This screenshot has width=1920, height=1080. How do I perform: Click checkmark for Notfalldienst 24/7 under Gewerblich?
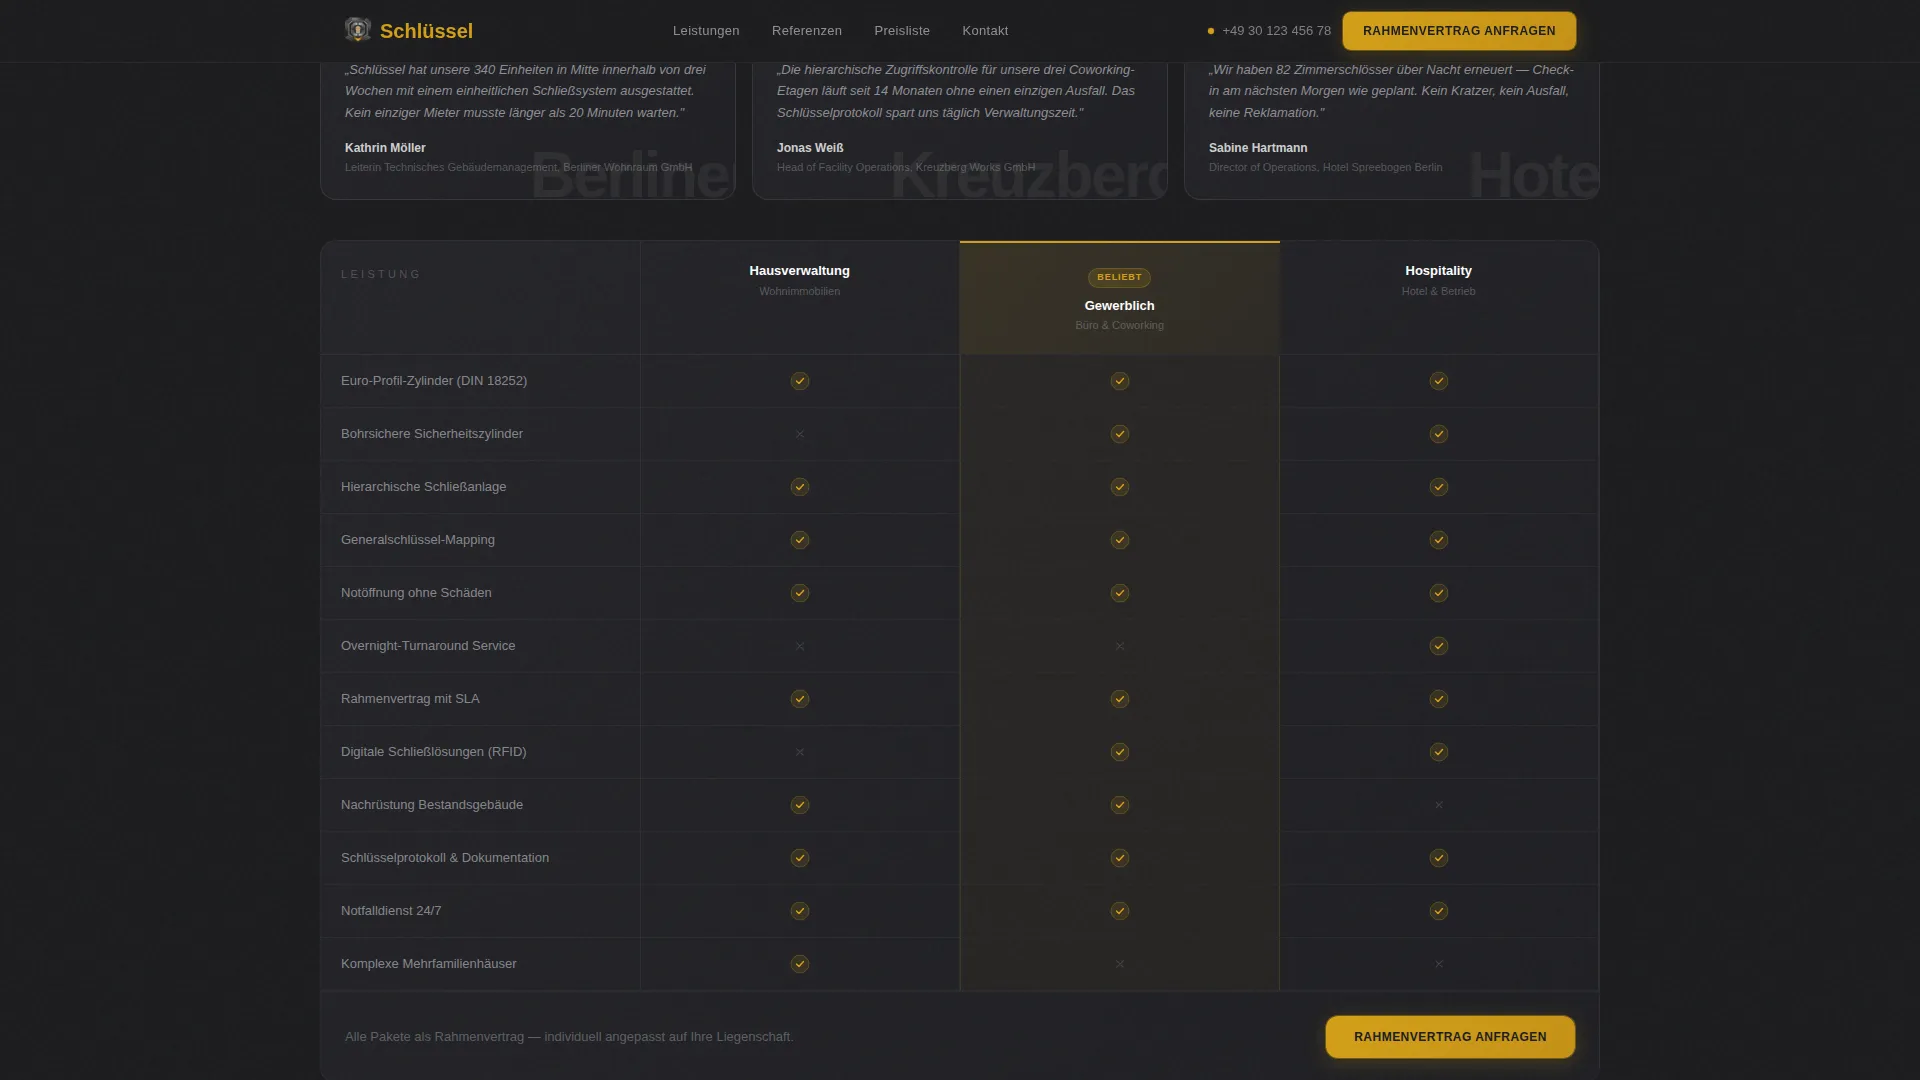tap(1120, 911)
